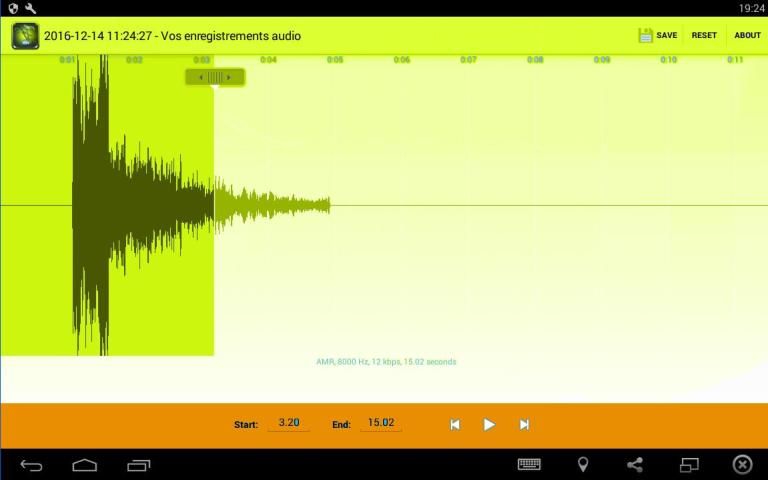Open the keyboard icon in navigation bar

pyautogui.click(x=529, y=464)
